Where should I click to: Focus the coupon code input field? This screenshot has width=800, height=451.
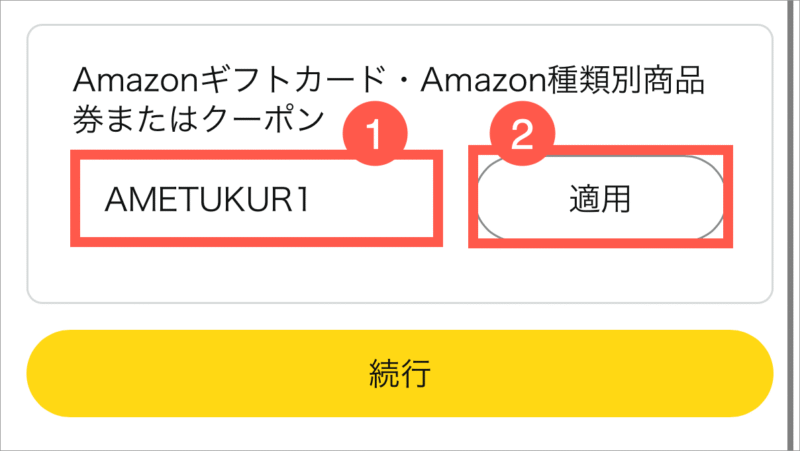pos(257,198)
